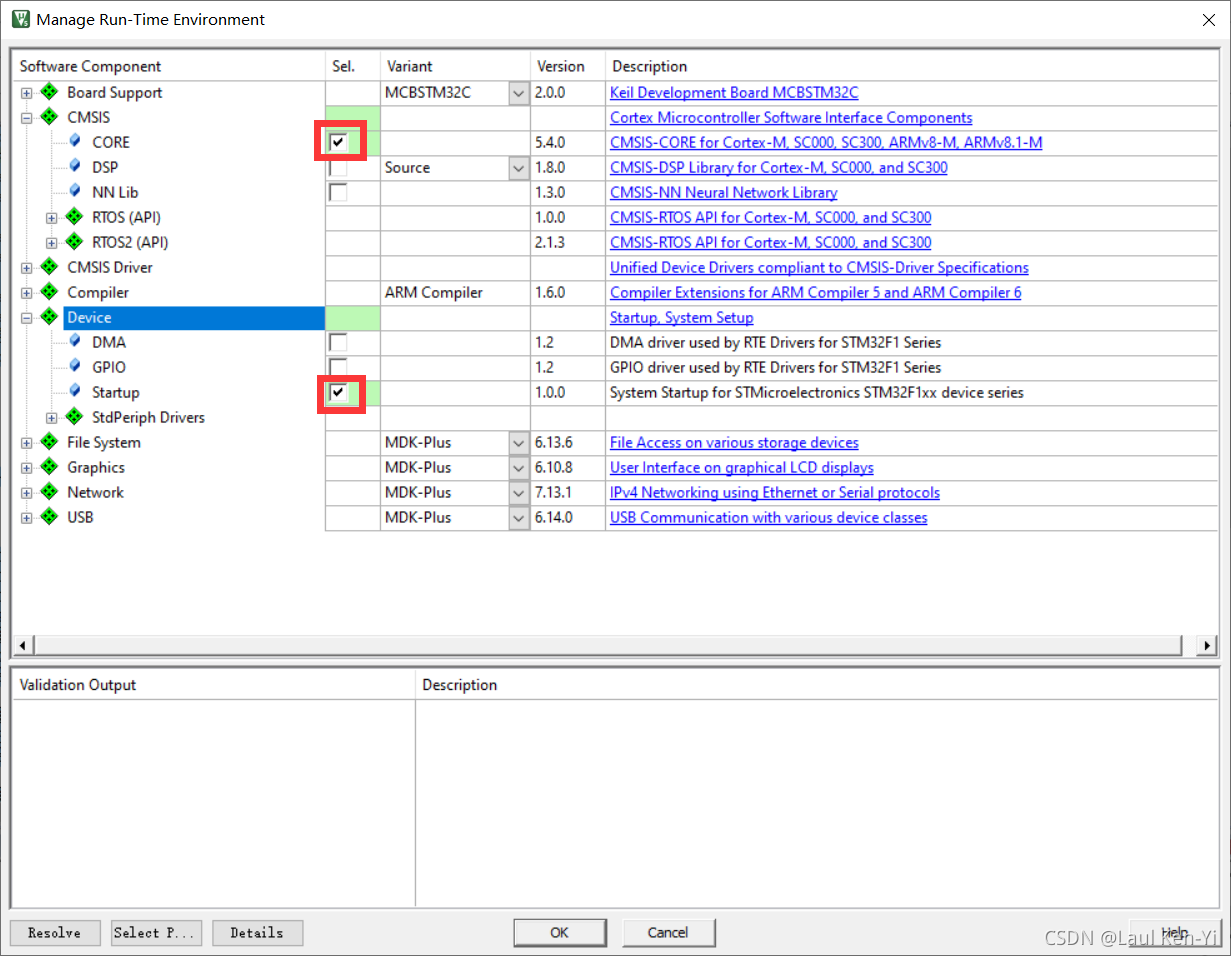Image resolution: width=1231 pixels, height=956 pixels.
Task: Click the Cancel button
Action: click(x=668, y=933)
